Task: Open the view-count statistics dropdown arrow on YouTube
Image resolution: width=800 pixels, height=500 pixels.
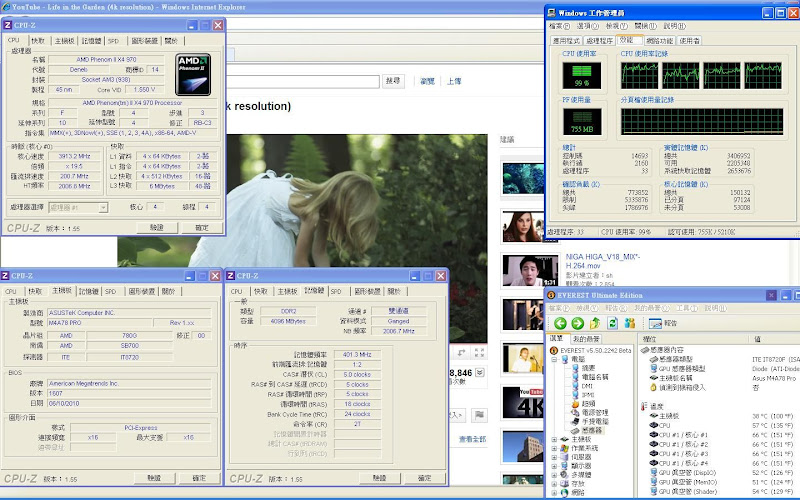Action: [x=480, y=373]
